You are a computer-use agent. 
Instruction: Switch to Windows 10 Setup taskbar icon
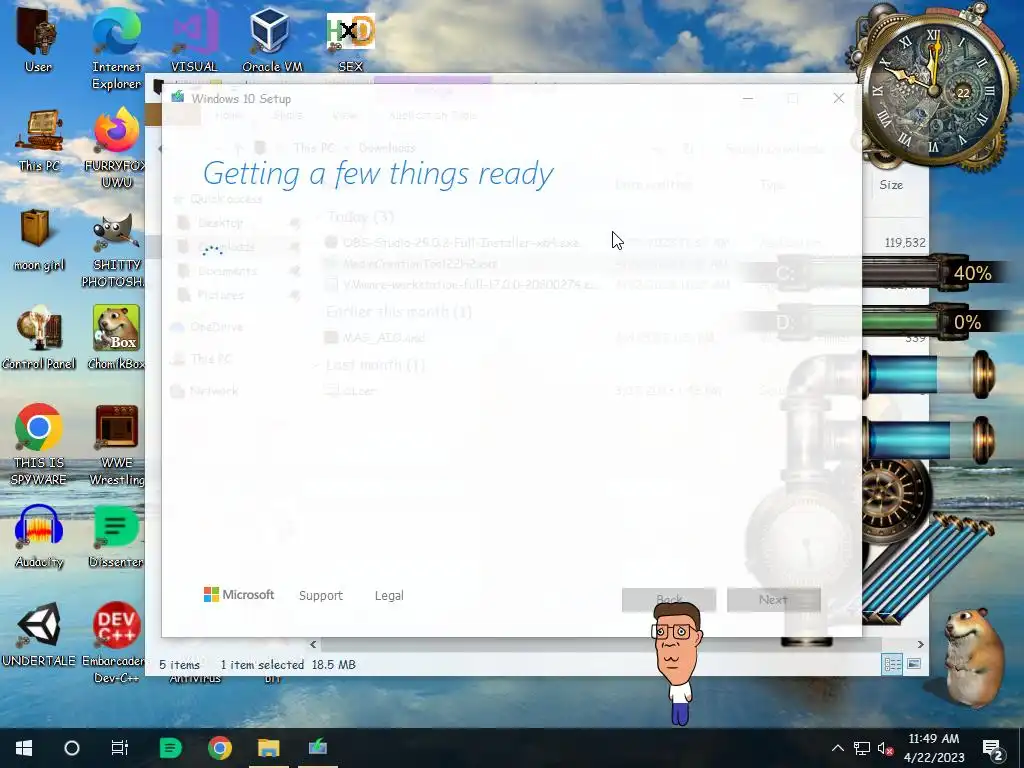pos(318,748)
